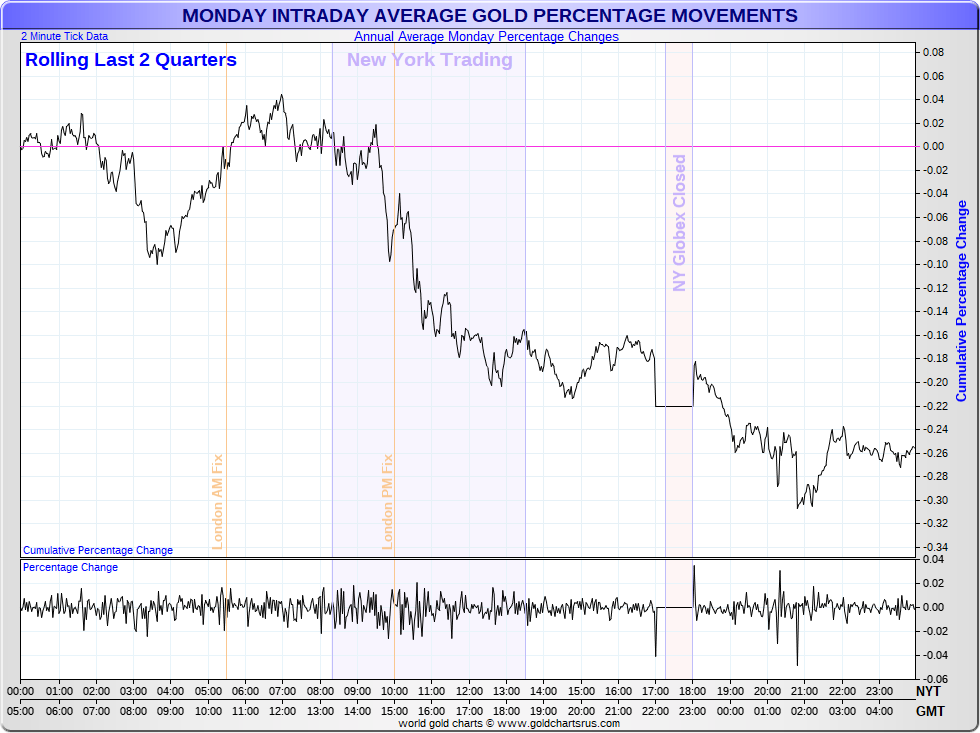Click 04:00 in the GMT time row

pos(879,711)
